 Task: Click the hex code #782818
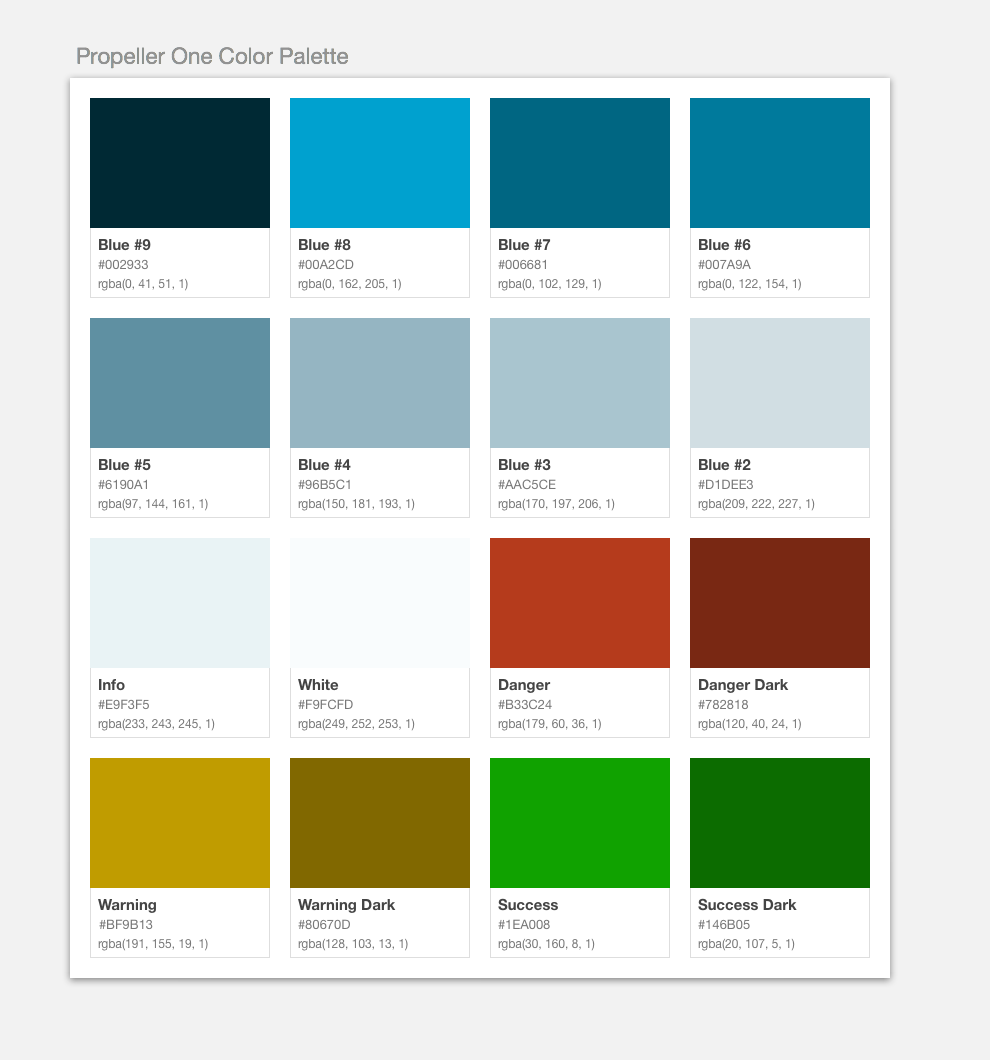[x=723, y=704]
